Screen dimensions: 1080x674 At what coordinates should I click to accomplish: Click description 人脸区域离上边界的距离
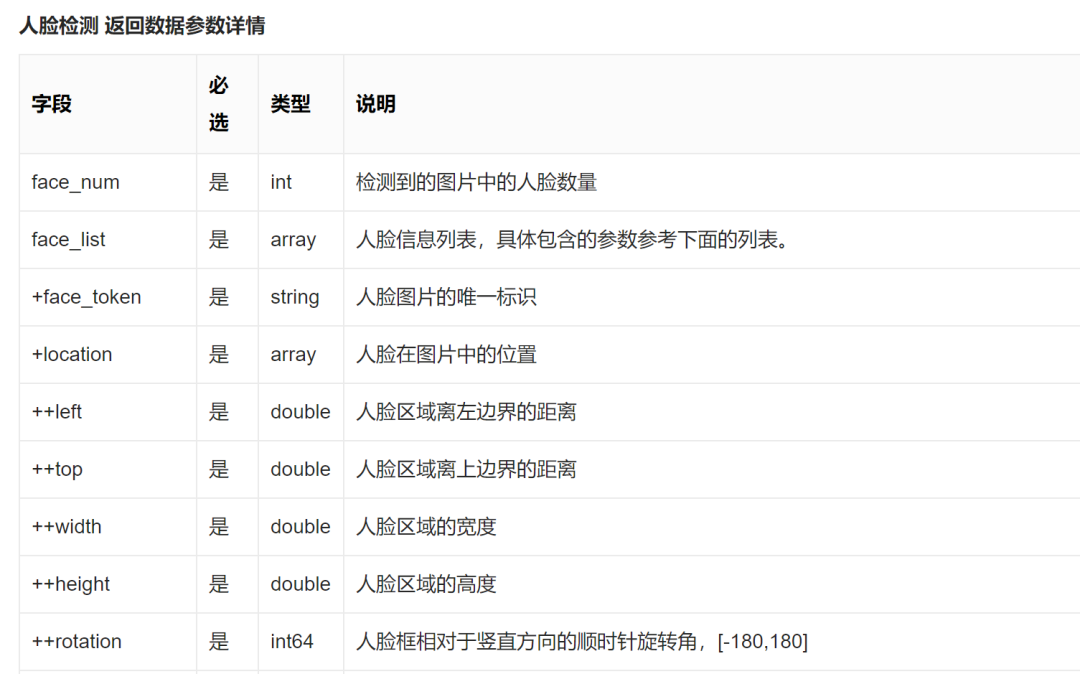tap(466, 470)
